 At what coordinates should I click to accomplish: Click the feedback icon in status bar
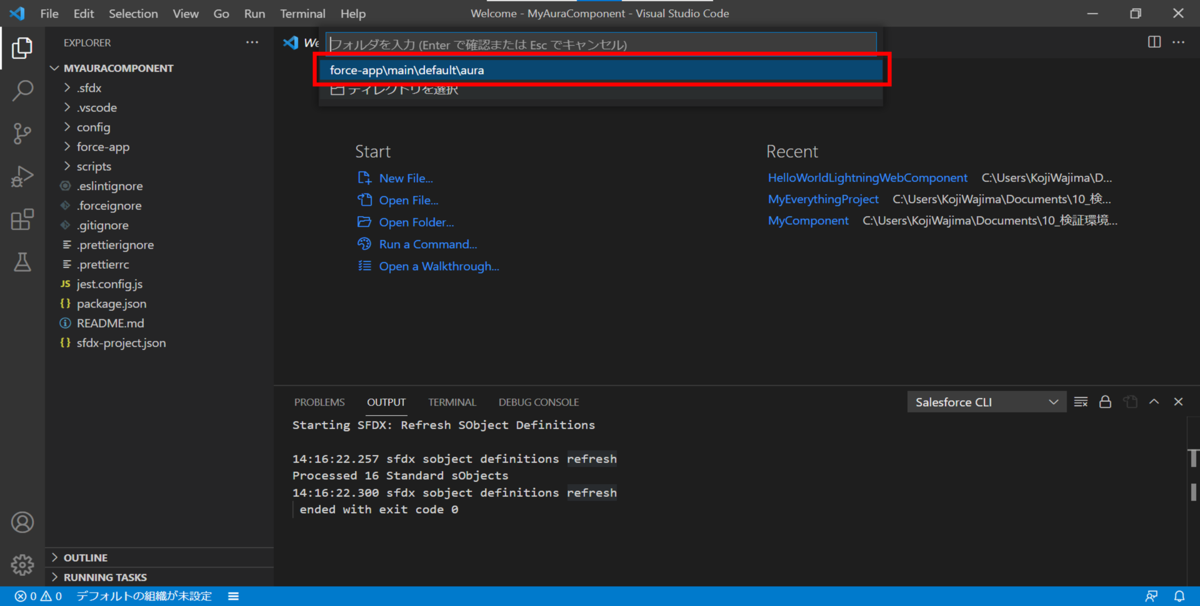tap(1153, 596)
